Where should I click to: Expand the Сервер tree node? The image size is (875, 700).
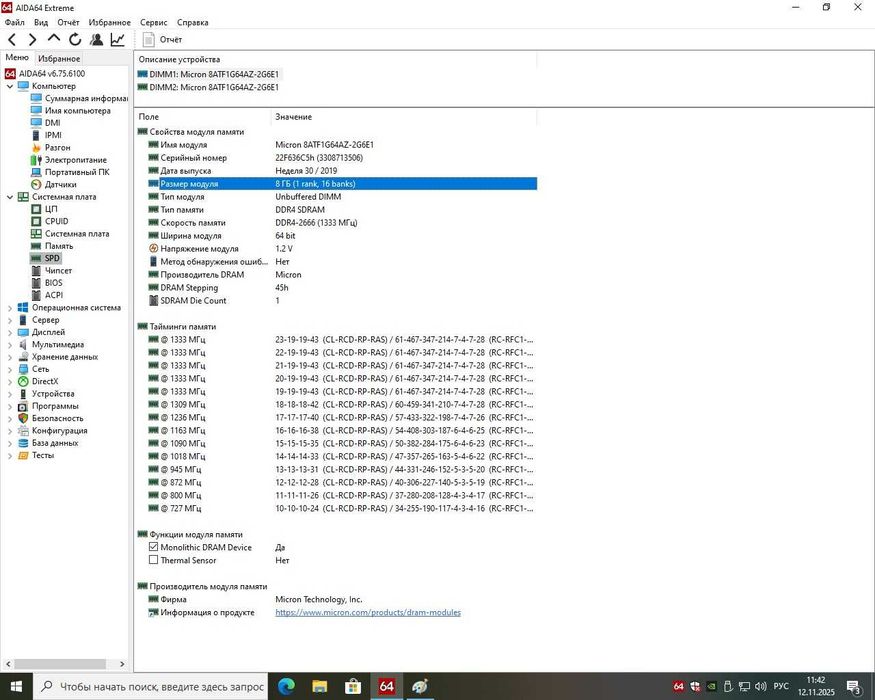click(x=9, y=320)
